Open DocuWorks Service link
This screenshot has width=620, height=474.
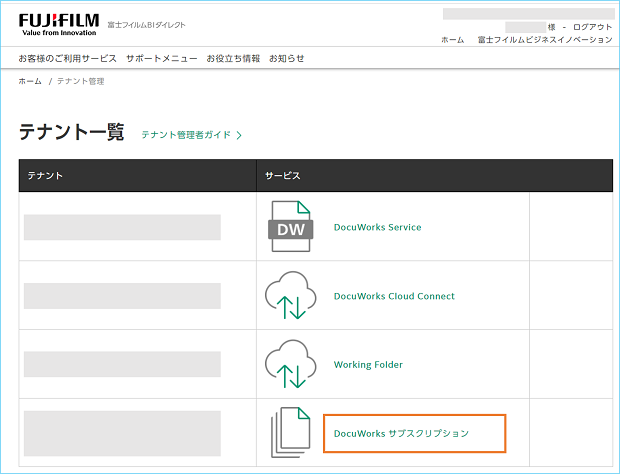(378, 227)
